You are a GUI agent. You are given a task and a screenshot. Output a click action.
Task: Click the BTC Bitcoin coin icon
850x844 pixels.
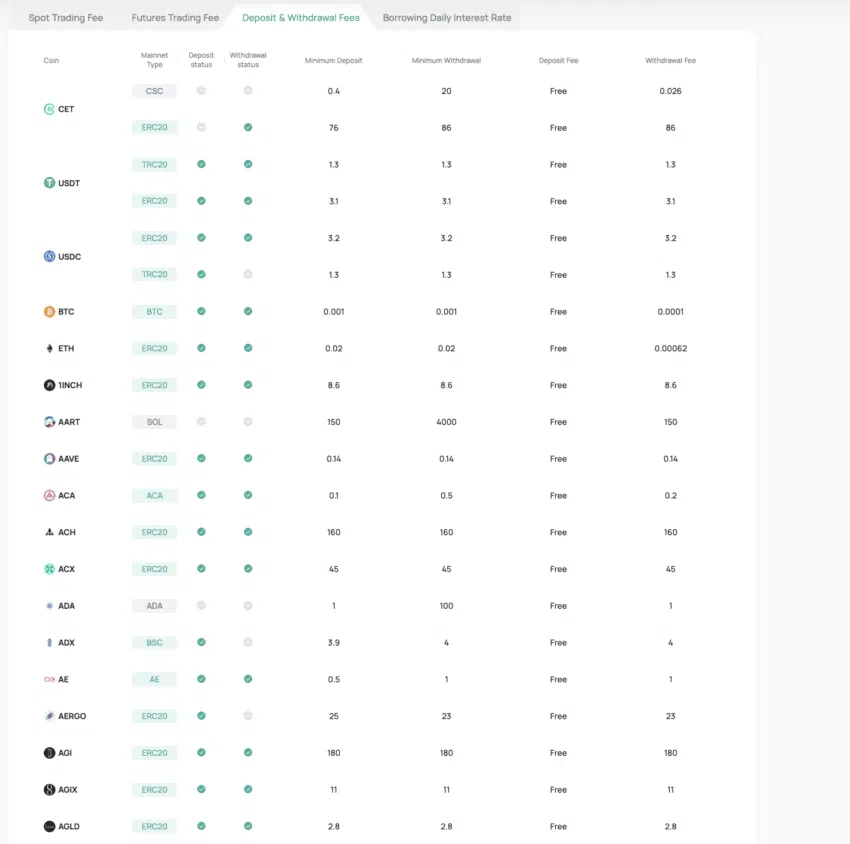[x=49, y=312]
